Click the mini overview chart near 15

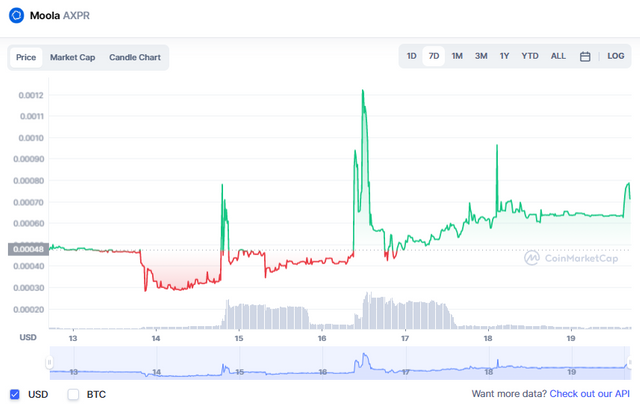240,372
